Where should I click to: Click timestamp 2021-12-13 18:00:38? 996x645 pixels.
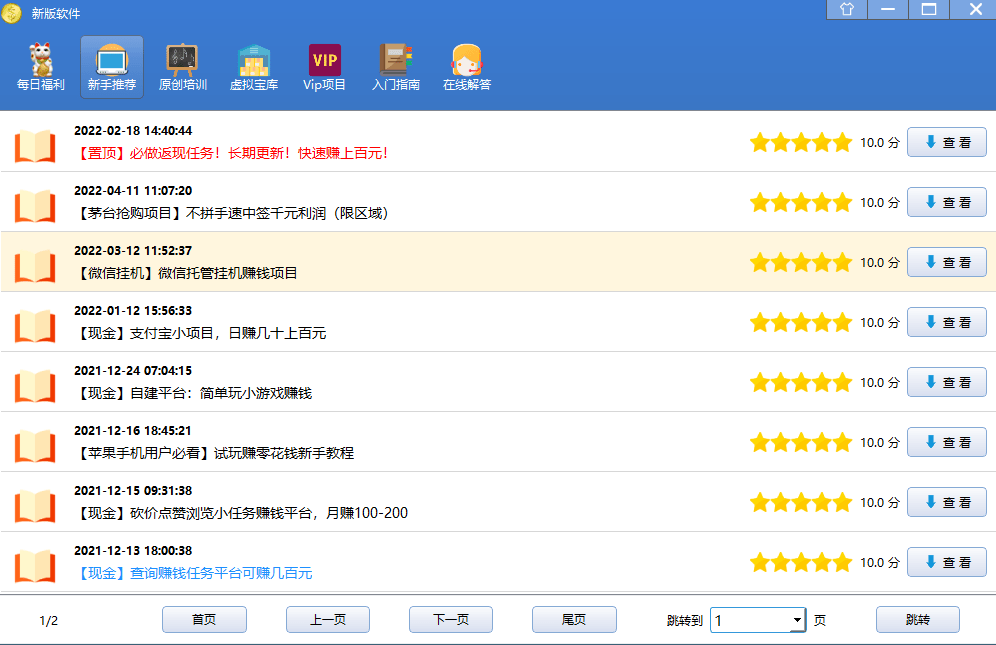(x=133, y=551)
